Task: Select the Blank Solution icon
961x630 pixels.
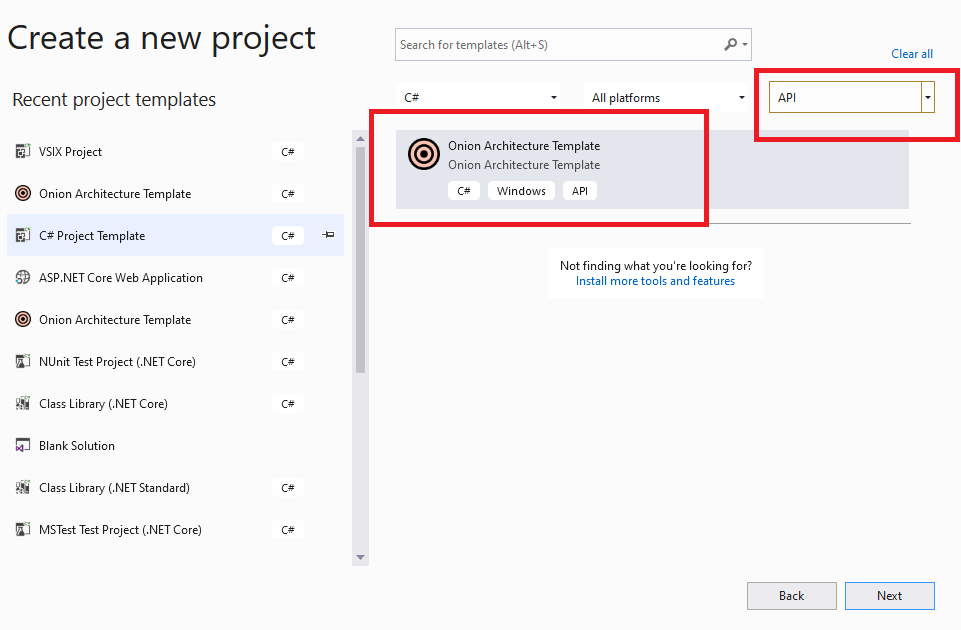Action: 24,445
